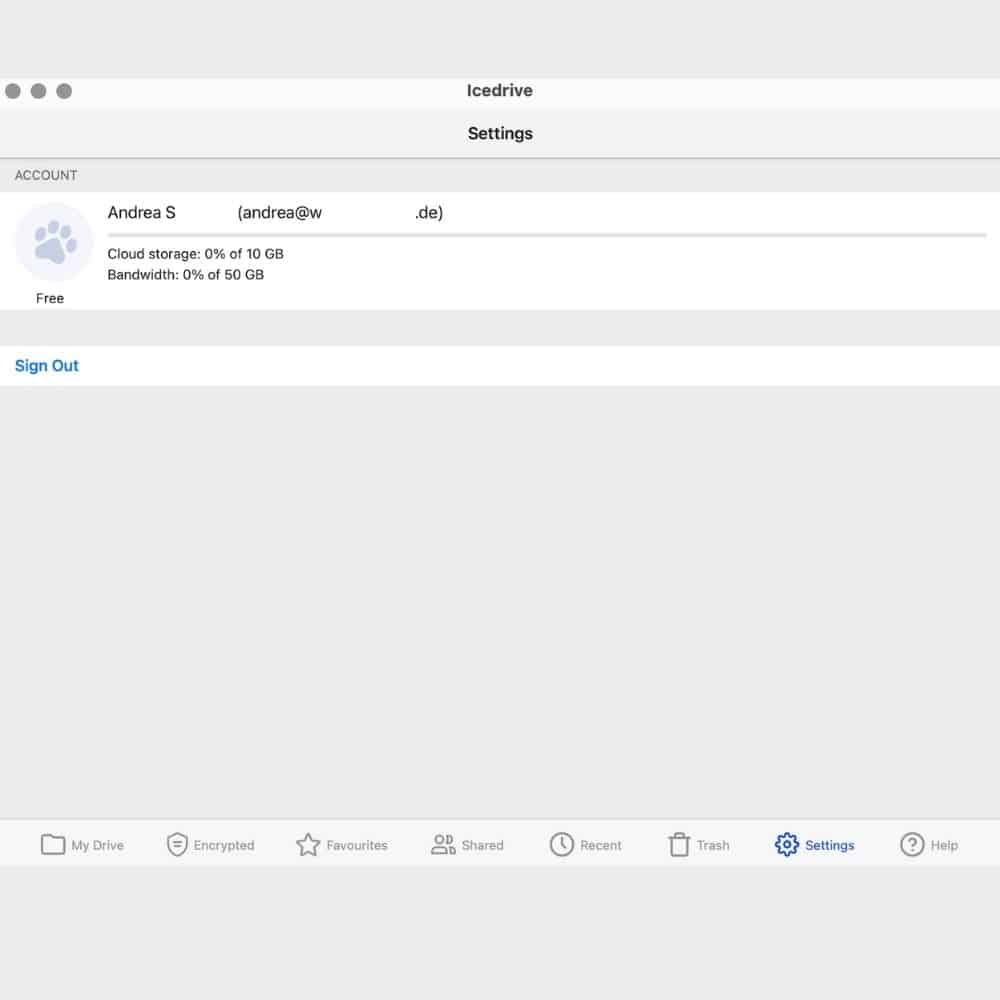Click the Cloud storage usage text
Viewport: 1000px width, 1000px height.
(195, 254)
